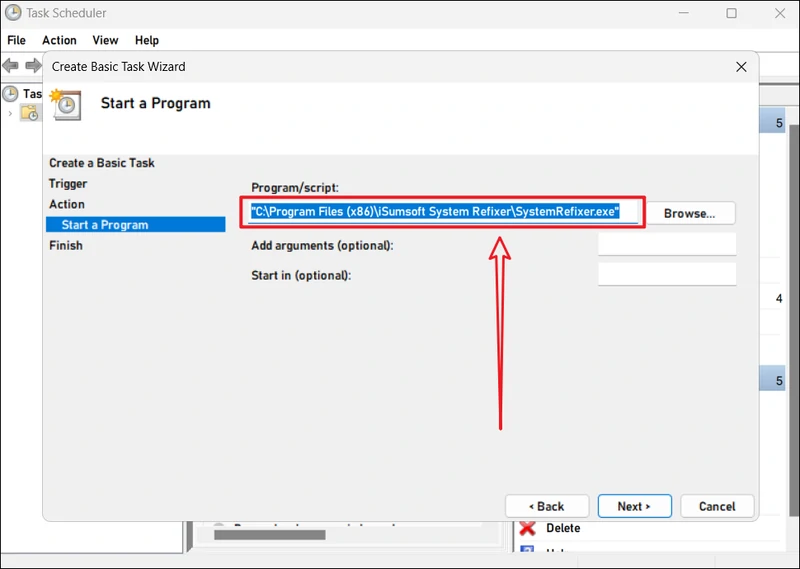Click the Browse... button
Image resolution: width=800 pixels, height=569 pixels.
(689, 213)
